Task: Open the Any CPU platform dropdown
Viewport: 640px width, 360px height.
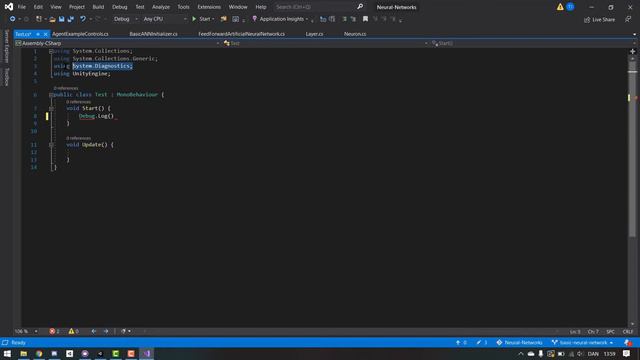Action: [x=165, y=19]
